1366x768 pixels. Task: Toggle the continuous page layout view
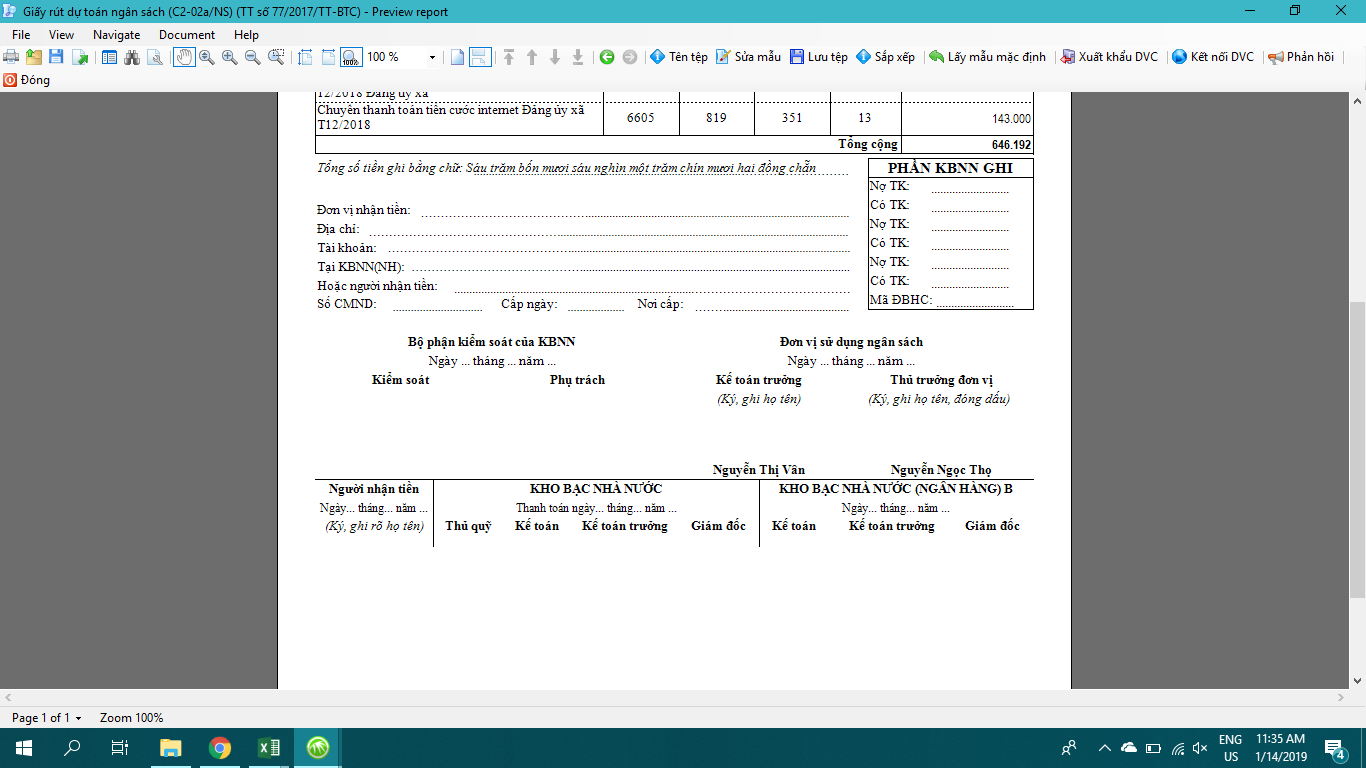pyautogui.click(x=480, y=57)
